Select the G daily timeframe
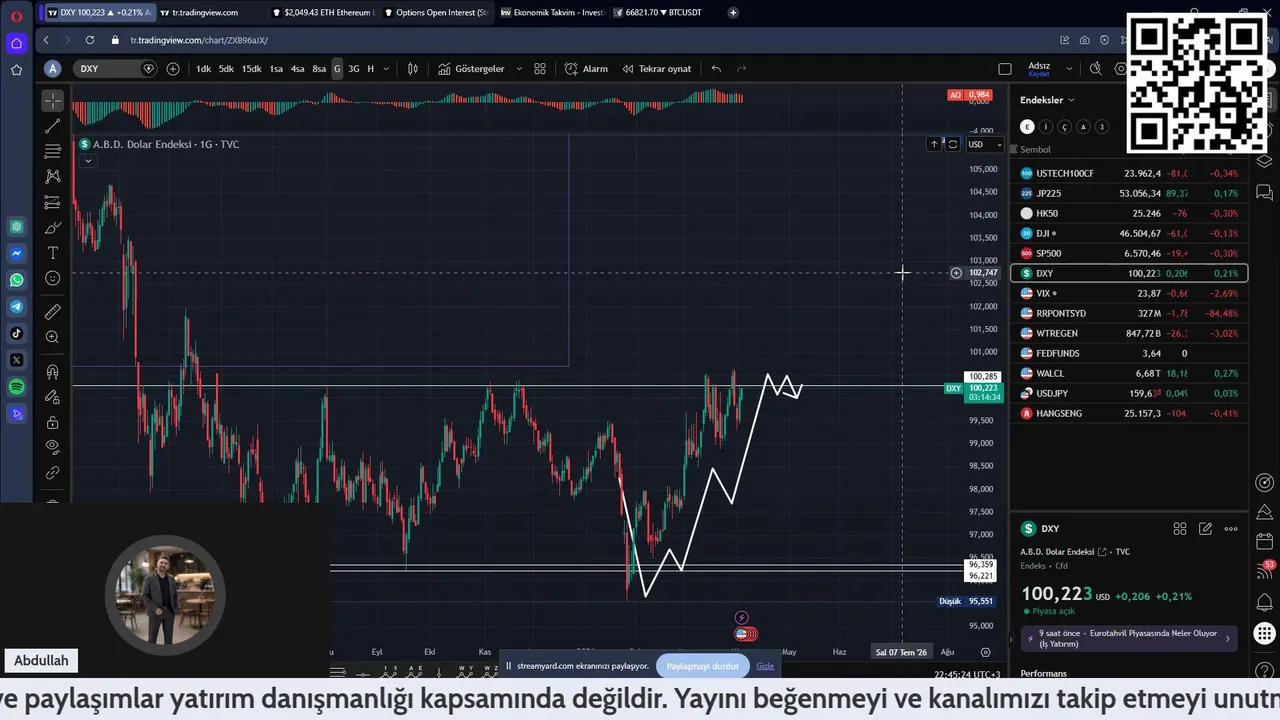Screen dimensions: 1280x720 coord(337,69)
